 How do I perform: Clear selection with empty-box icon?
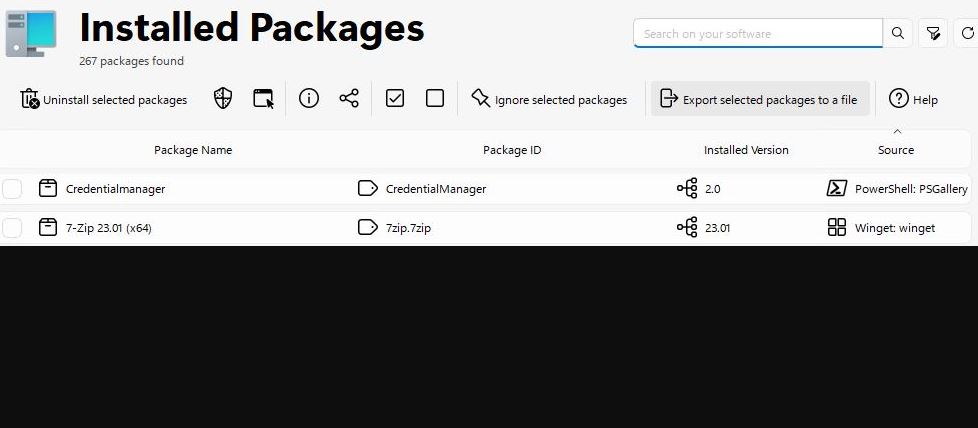[435, 99]
